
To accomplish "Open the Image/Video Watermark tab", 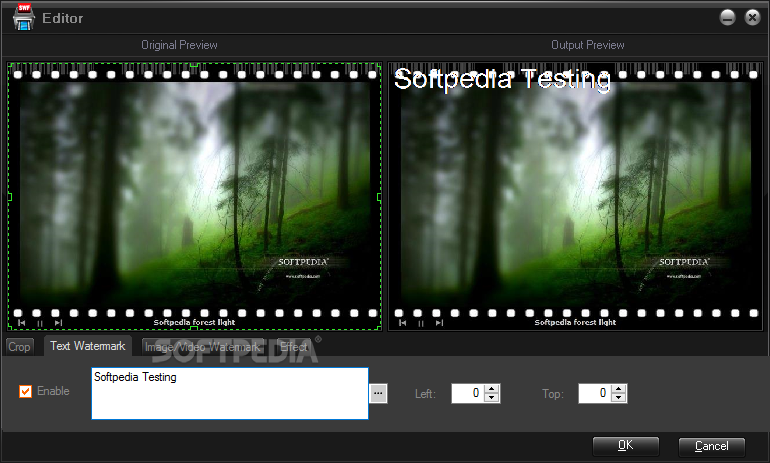I will click(x=203, y=347).
